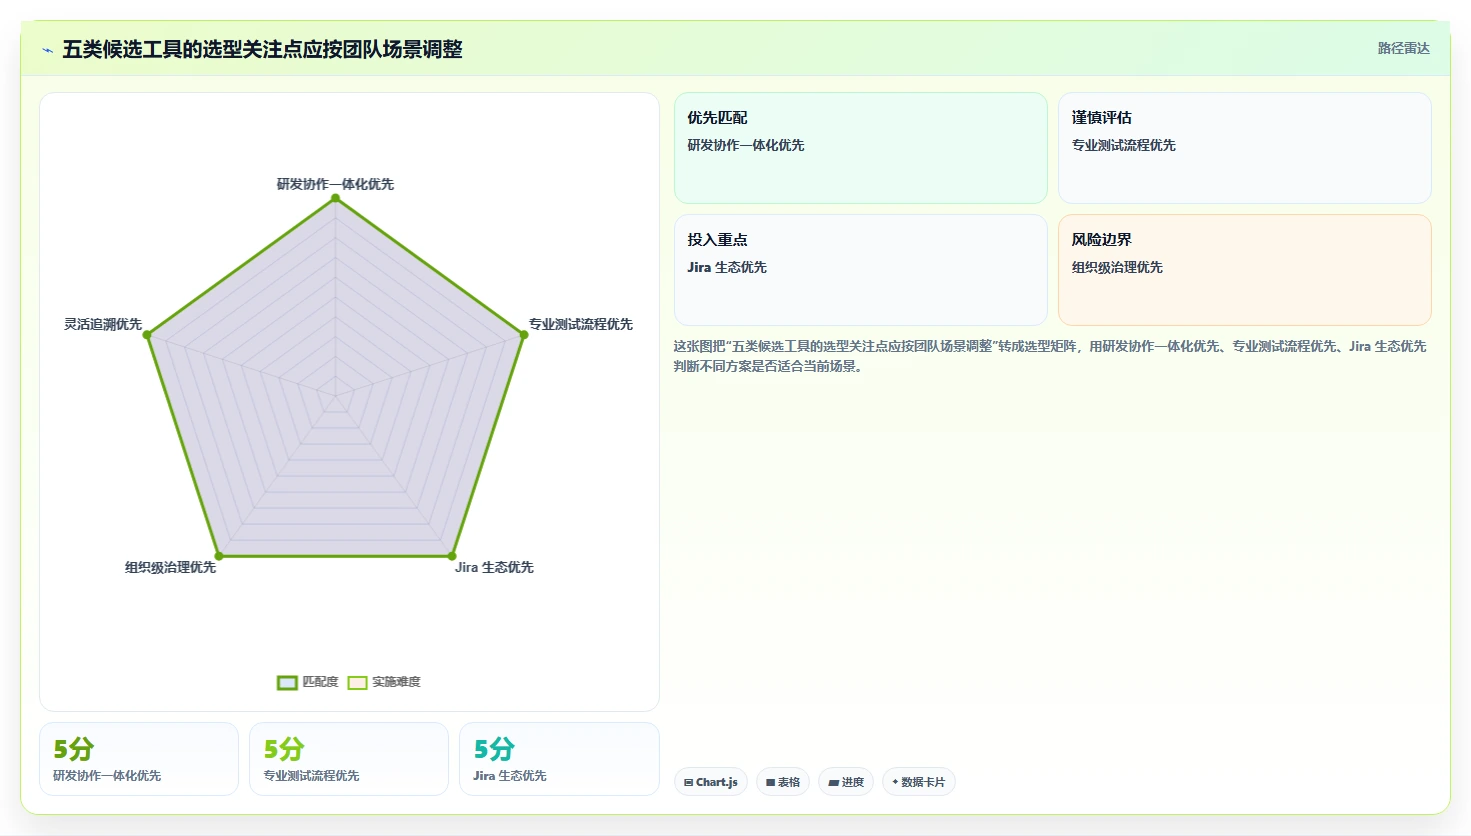The width and height of the screenshot is (1471, 836).
Task: Click the 组织级治理优先 radar axis label
Action: point(170,567)
